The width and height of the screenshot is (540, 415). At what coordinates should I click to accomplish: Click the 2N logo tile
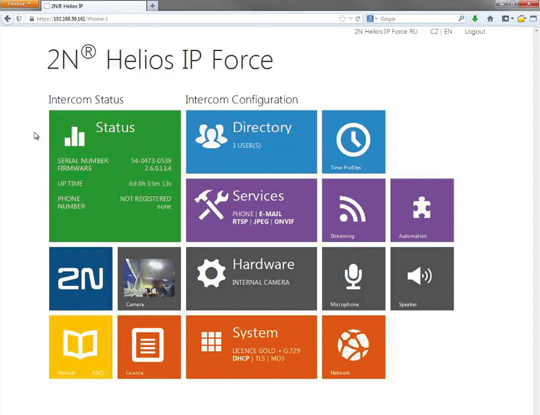[x=81, y=279]
